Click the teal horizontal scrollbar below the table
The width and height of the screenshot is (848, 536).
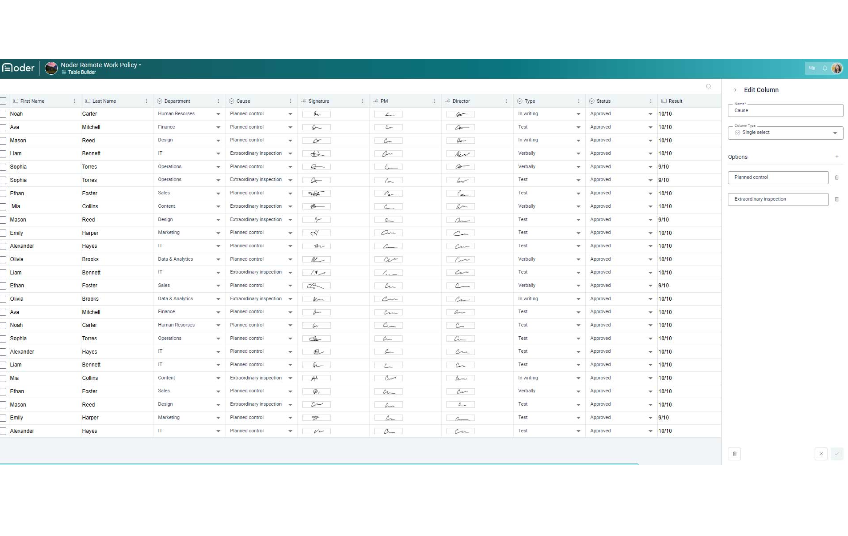pyautogui.click(x=319, y=464)
